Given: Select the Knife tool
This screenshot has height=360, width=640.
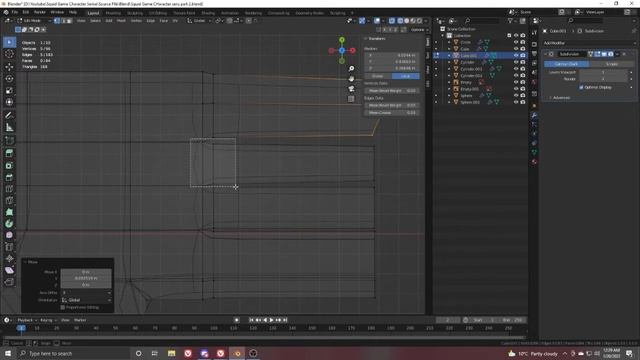Looking at the screenshot, I should (9, 200).
